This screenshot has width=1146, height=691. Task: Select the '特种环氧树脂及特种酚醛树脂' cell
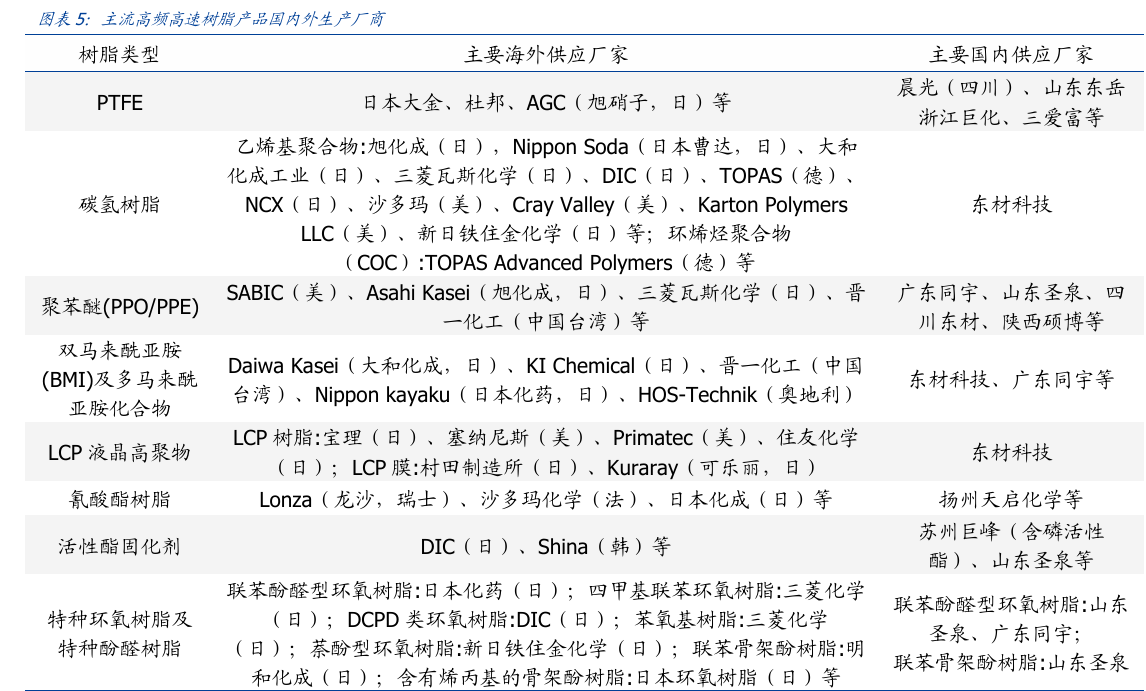(x=119, y=633)
